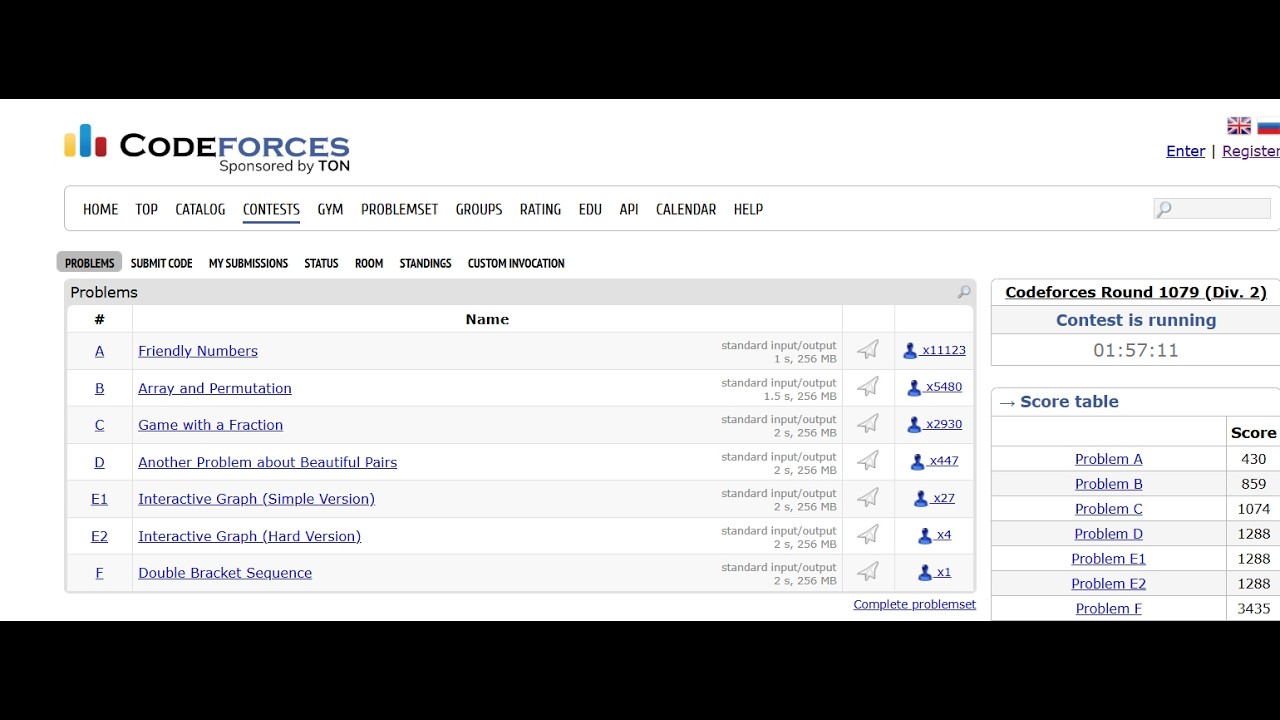1280x720 pixels.
Task: Submit icon for Friendly Numbers
Action: click(868, 350)
